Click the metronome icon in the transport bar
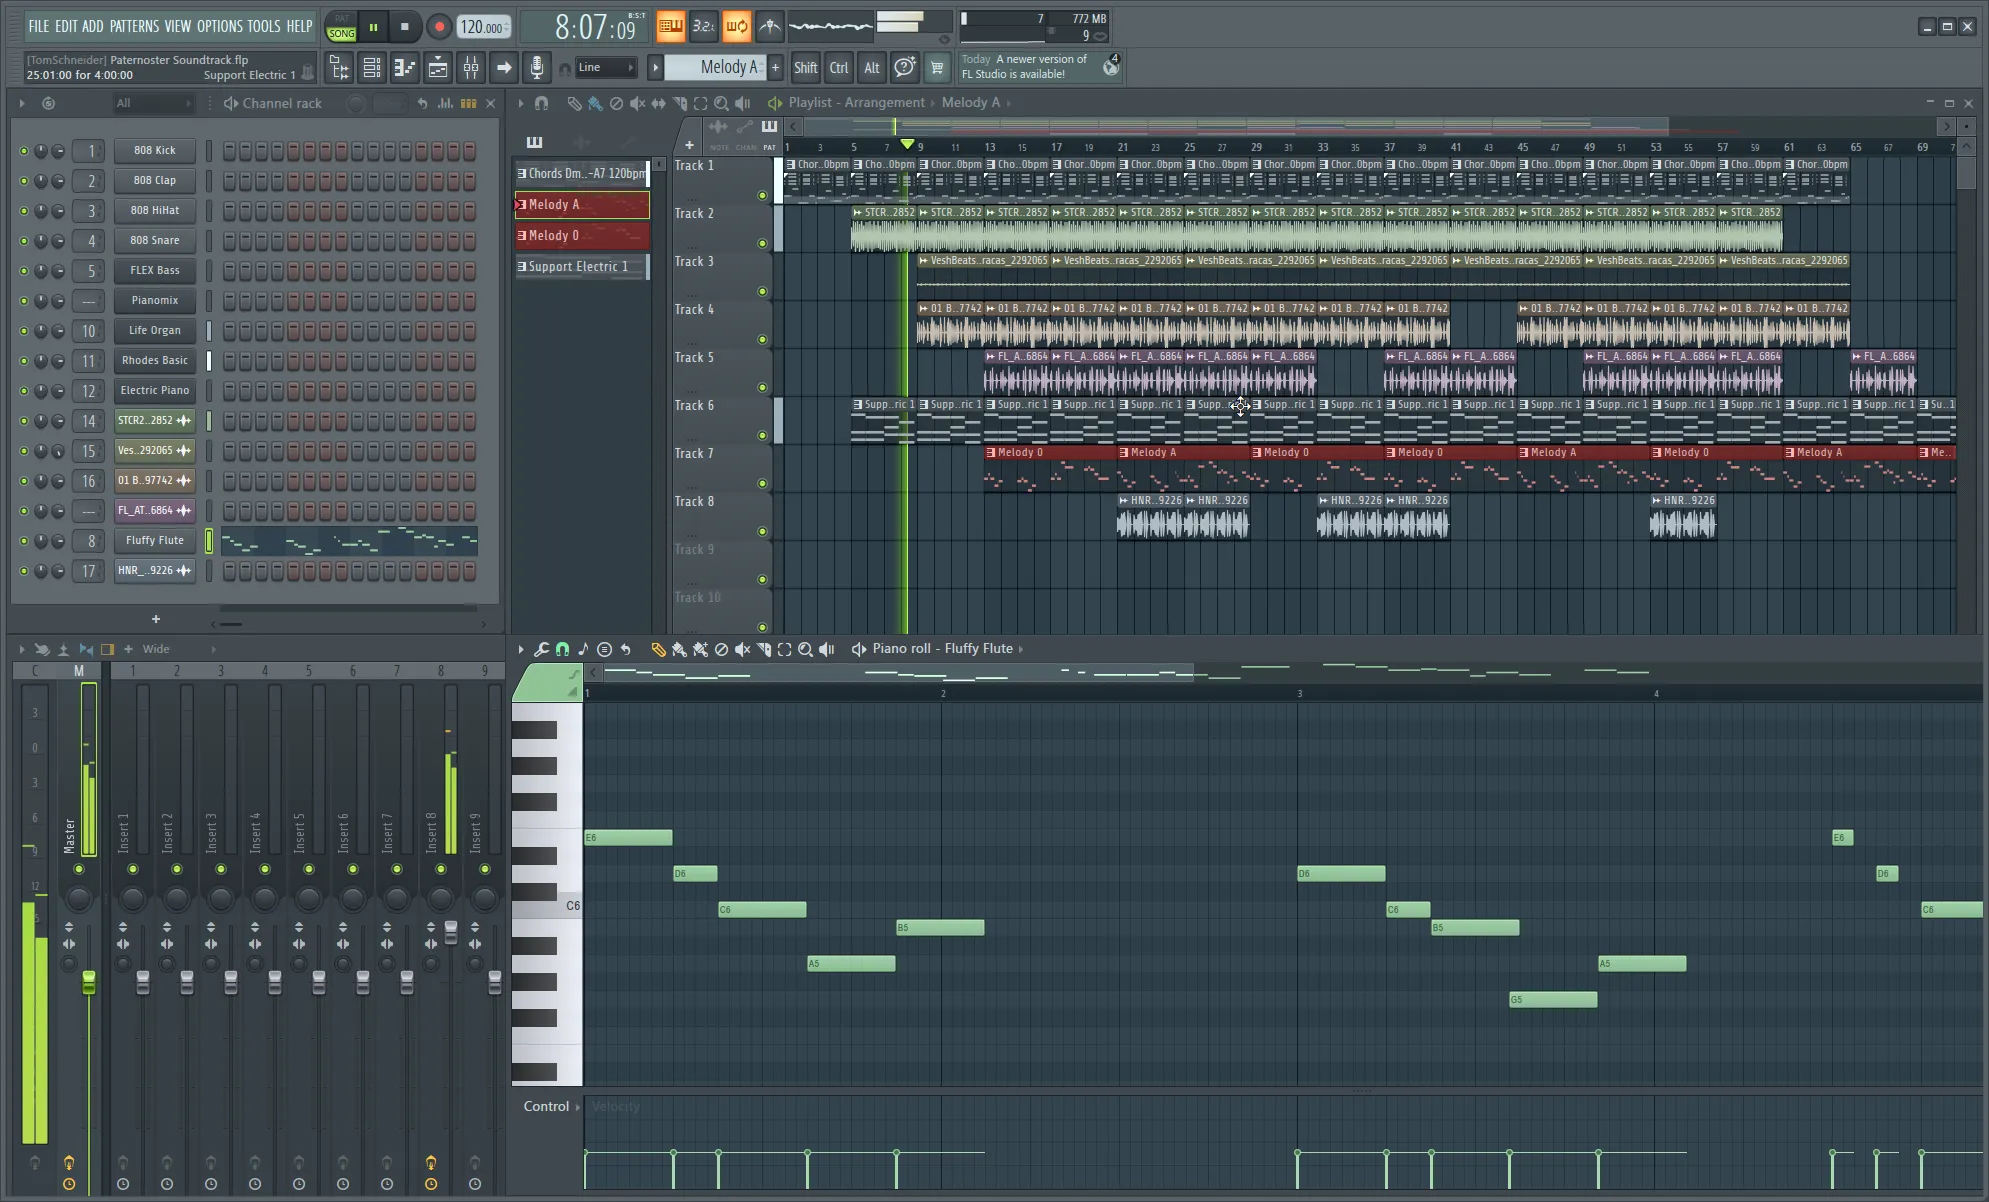 point(770,26)
